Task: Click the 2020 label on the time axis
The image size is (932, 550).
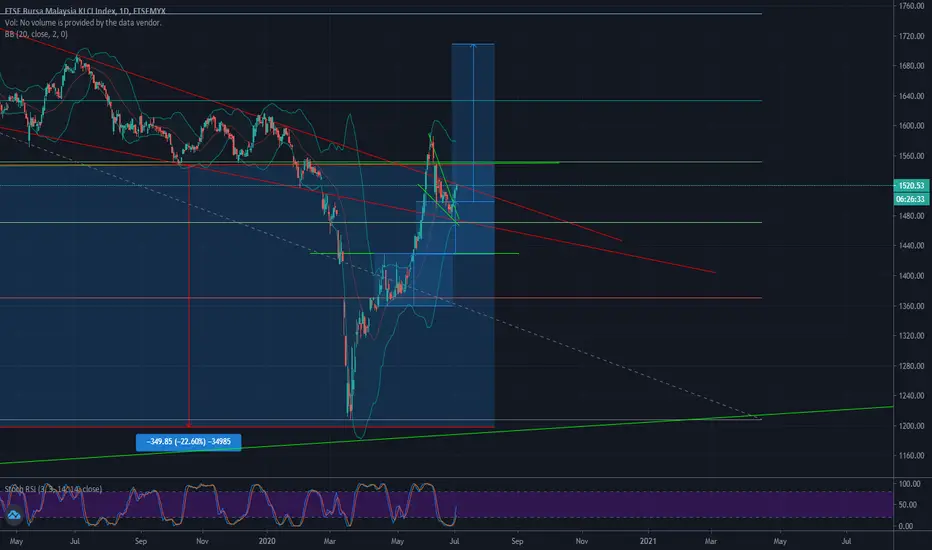Action: pos(267,541)
